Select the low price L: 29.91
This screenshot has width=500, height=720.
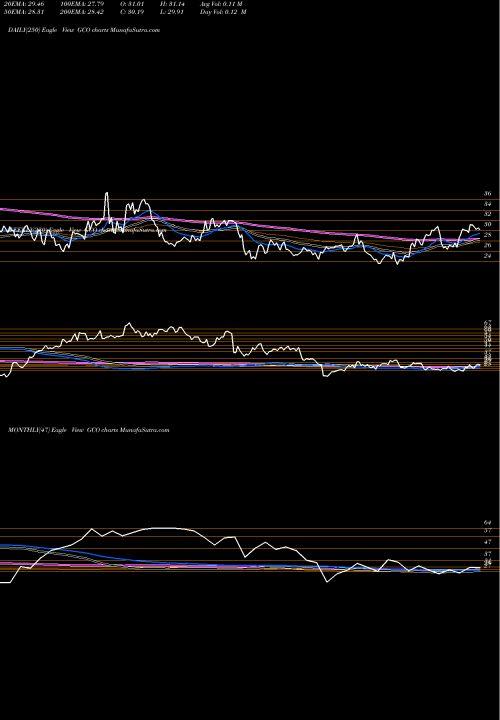[x=172, y=12]
